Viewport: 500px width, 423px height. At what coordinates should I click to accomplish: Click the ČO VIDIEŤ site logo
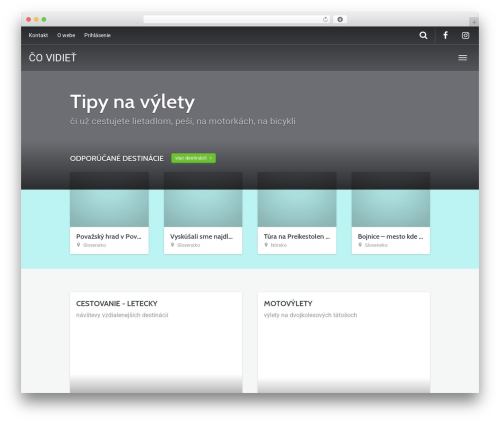pos(53,57)
